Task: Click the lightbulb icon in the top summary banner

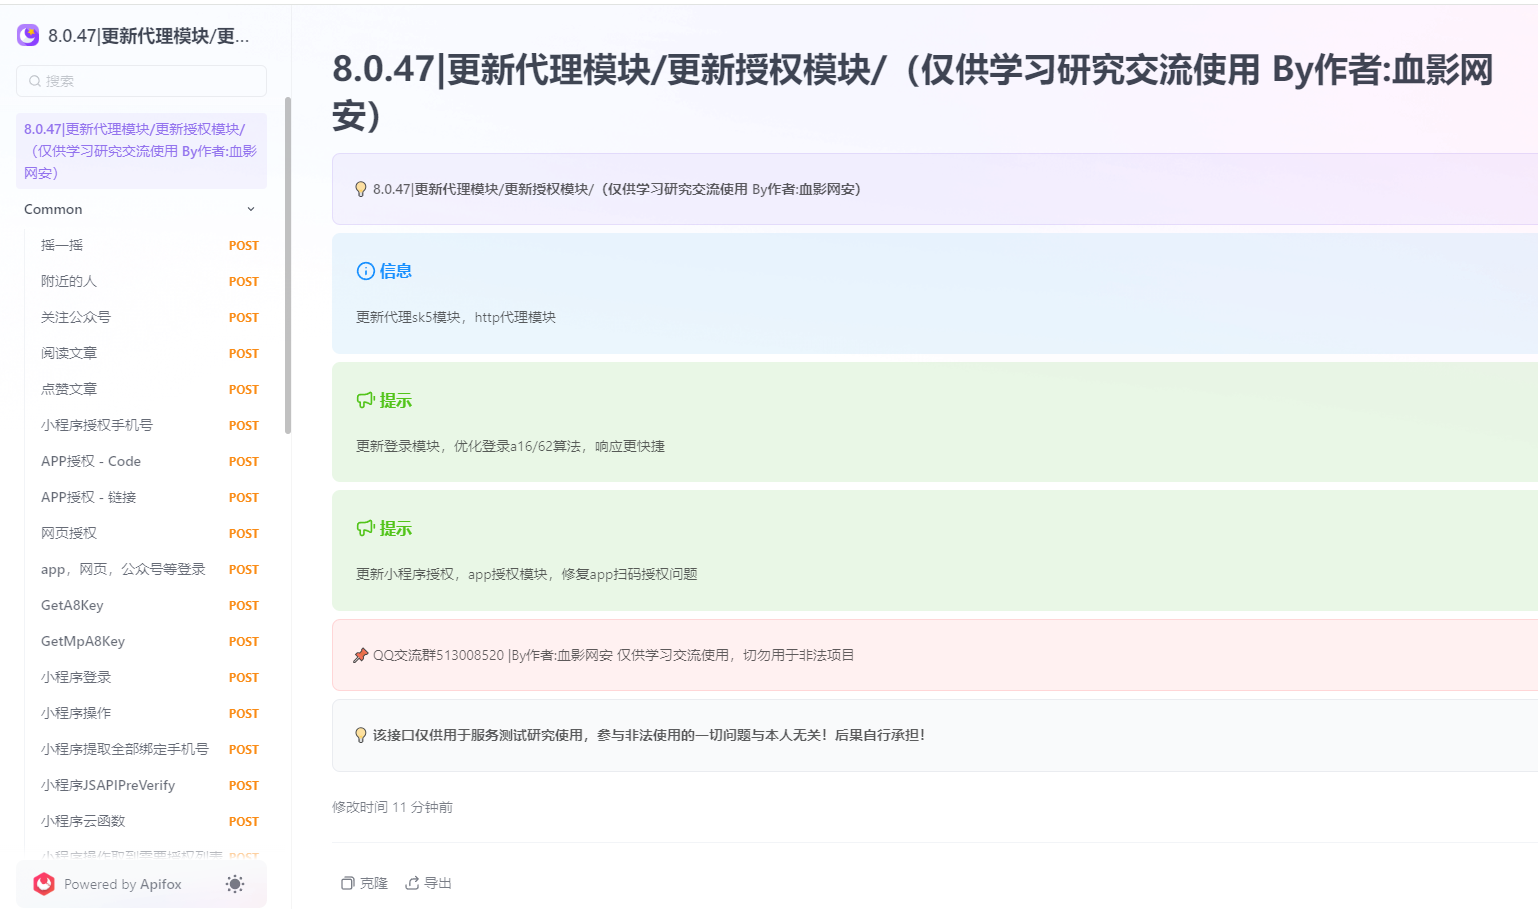Action: coord(360,188)
